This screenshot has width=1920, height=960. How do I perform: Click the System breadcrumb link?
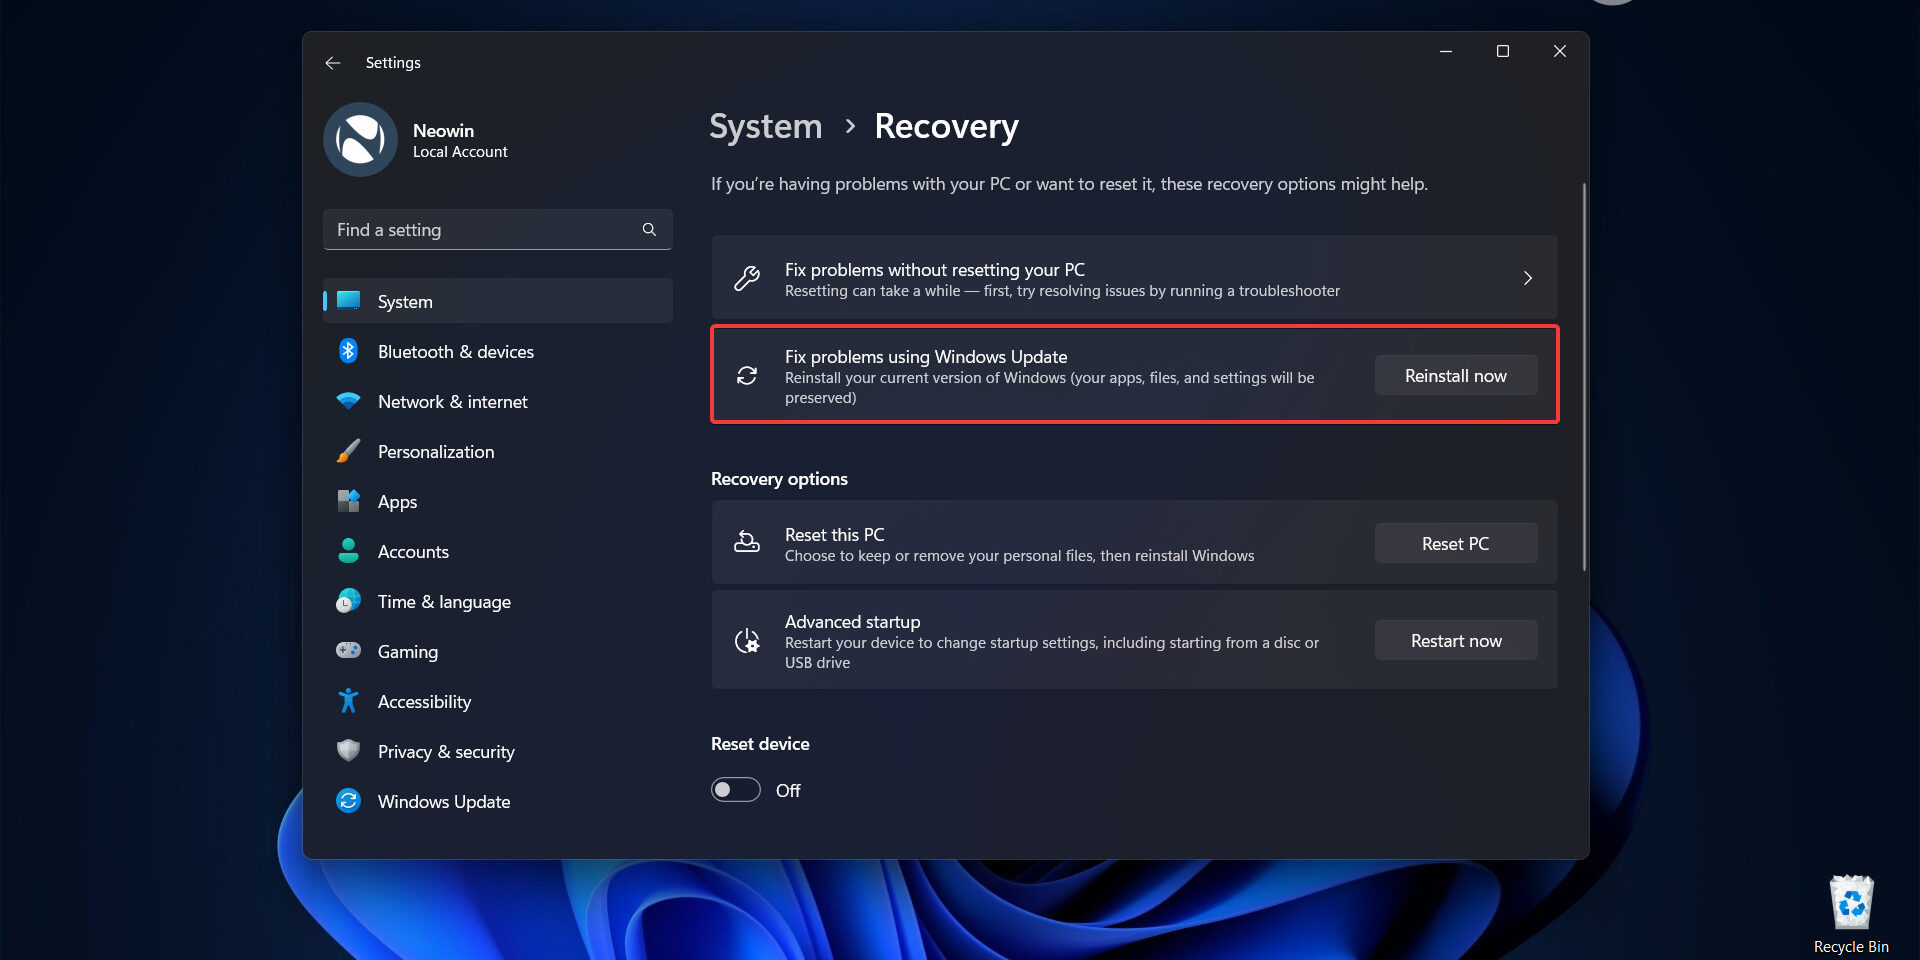[765, 127]
